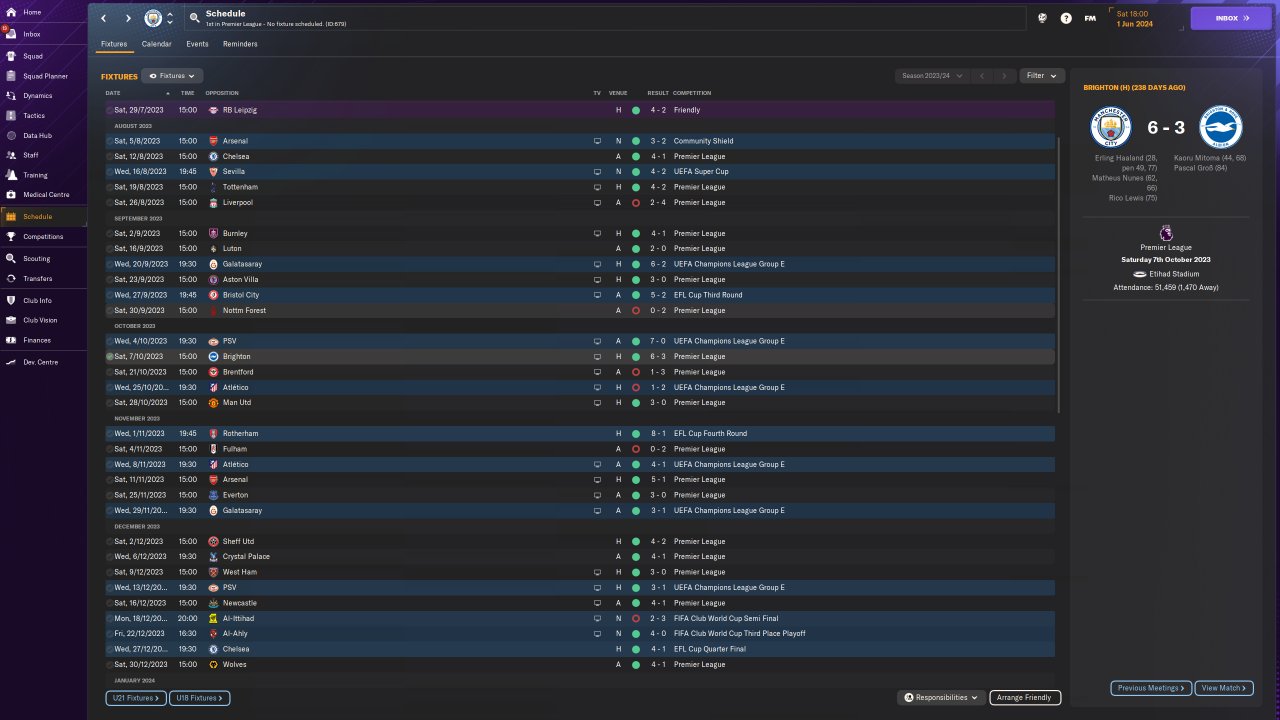Viewport: 1280px width, 720px height.
Task: Open the Club Vision icon
Action: 11,320
